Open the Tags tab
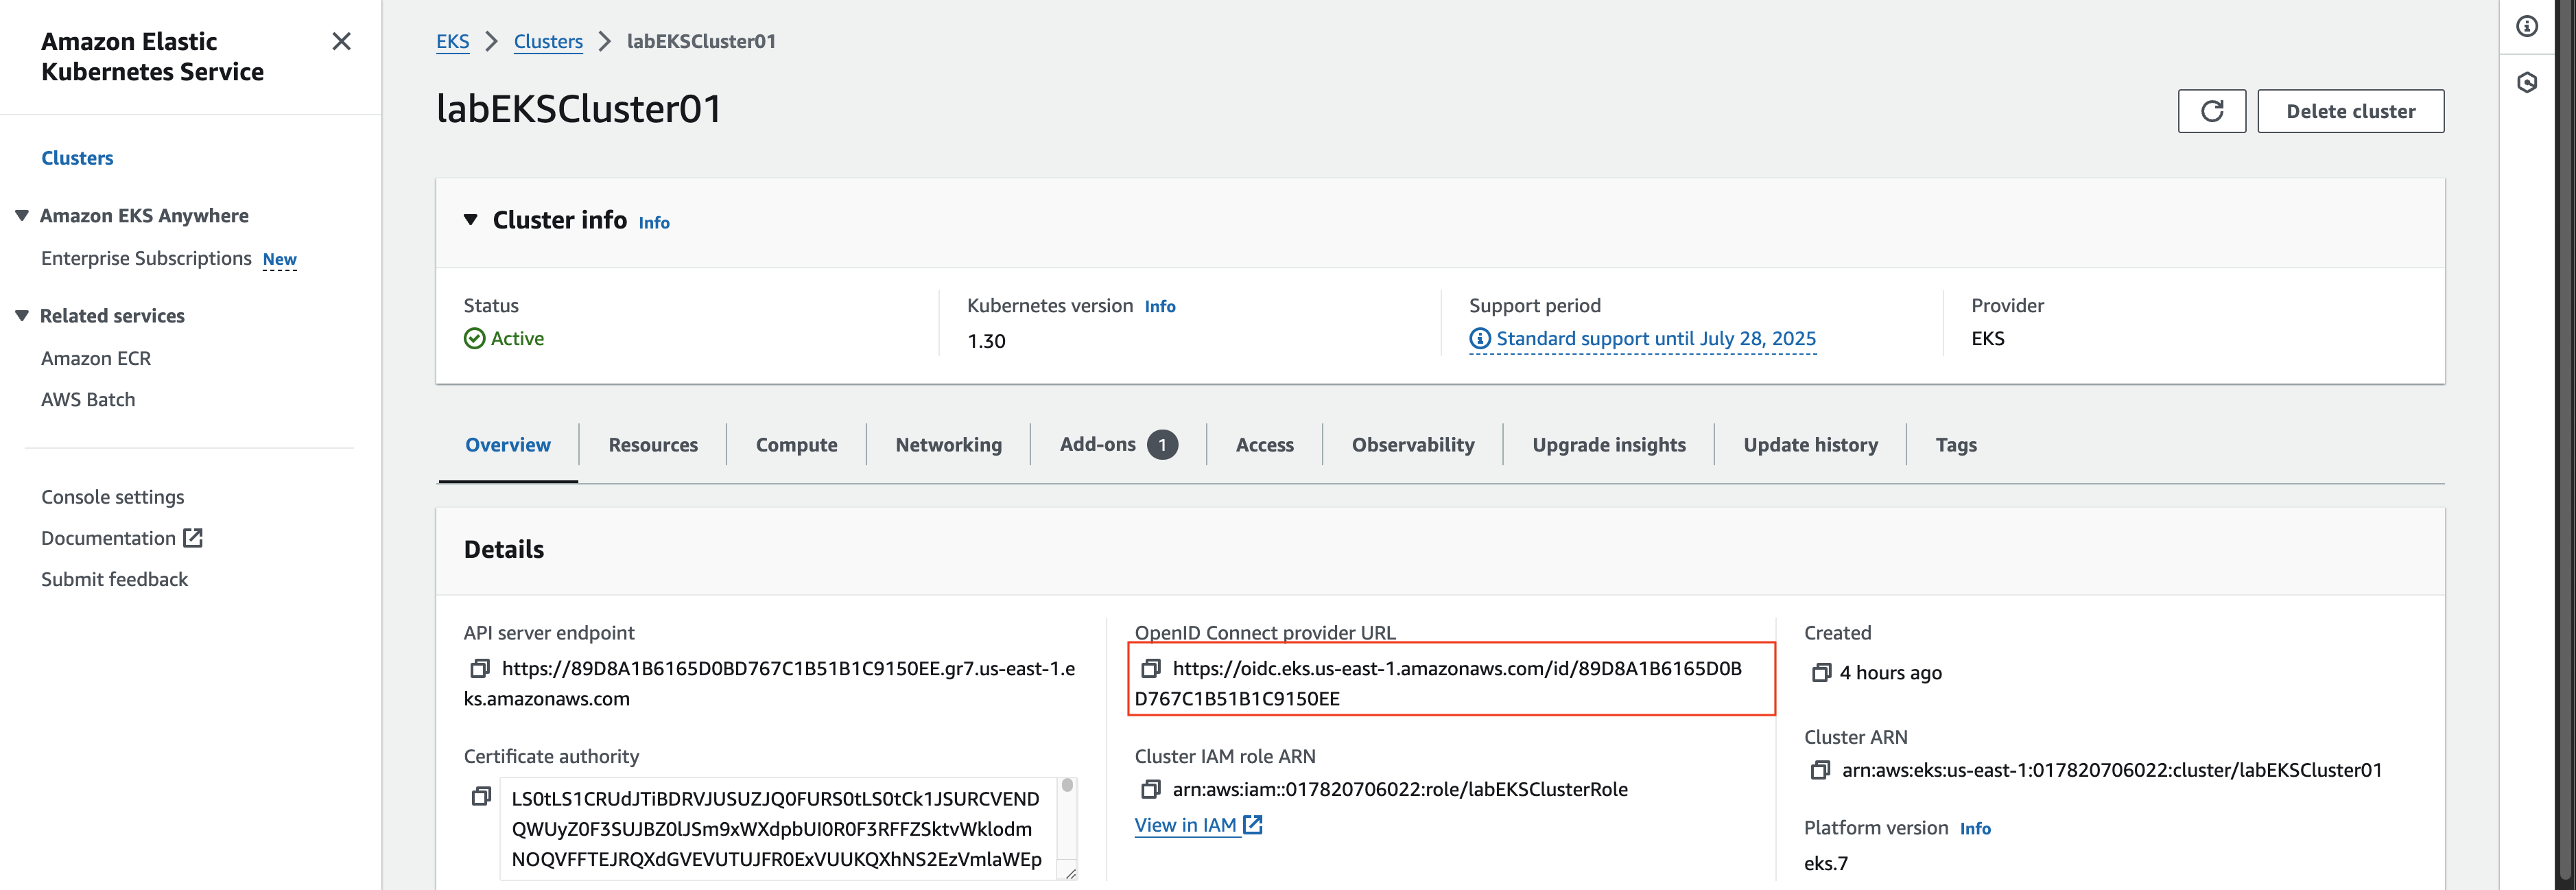 pyautogui.click(x=1955, y=445)
